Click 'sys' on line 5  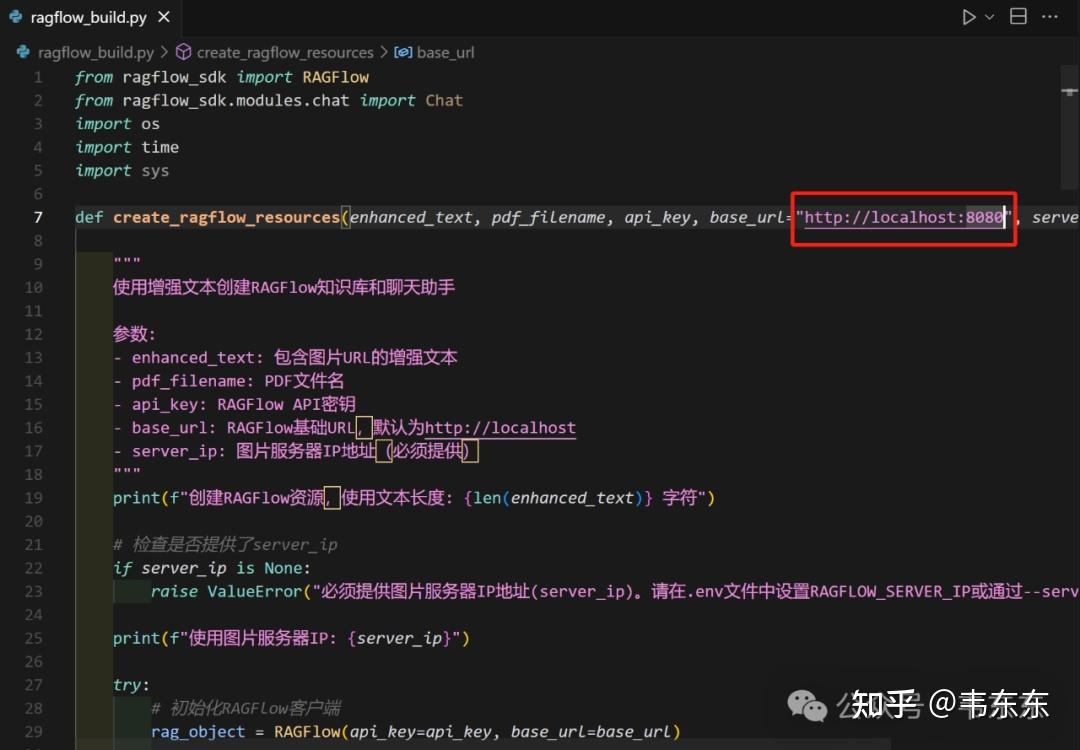coord(155,171)
